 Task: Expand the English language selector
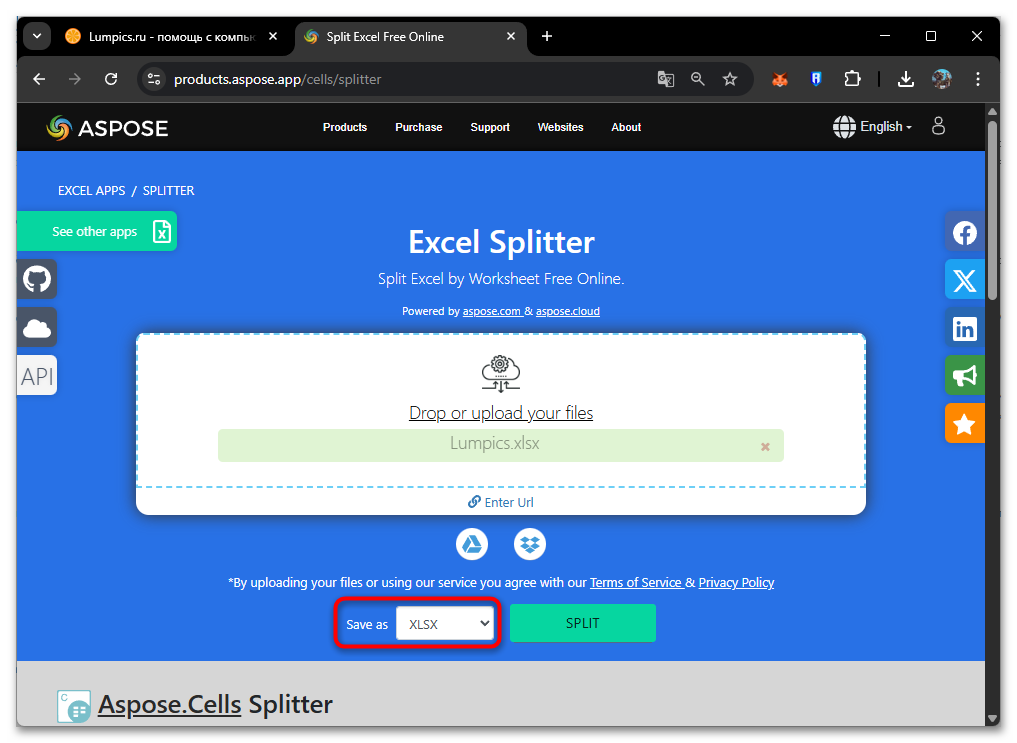873,127
